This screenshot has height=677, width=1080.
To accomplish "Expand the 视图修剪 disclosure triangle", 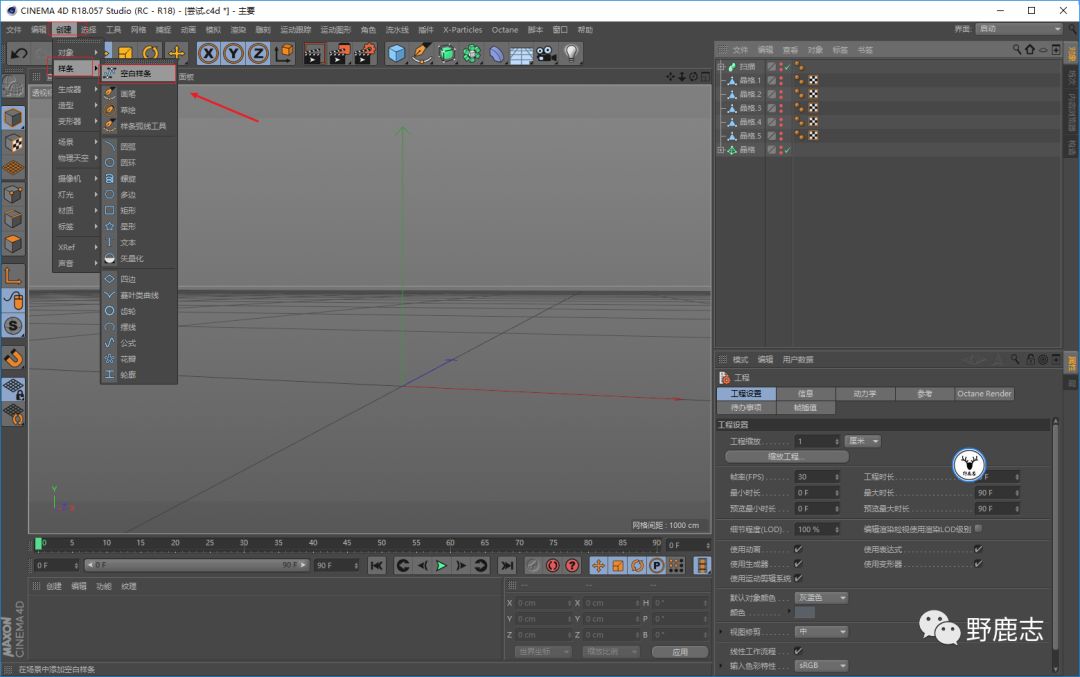I will tap(721, 632).
